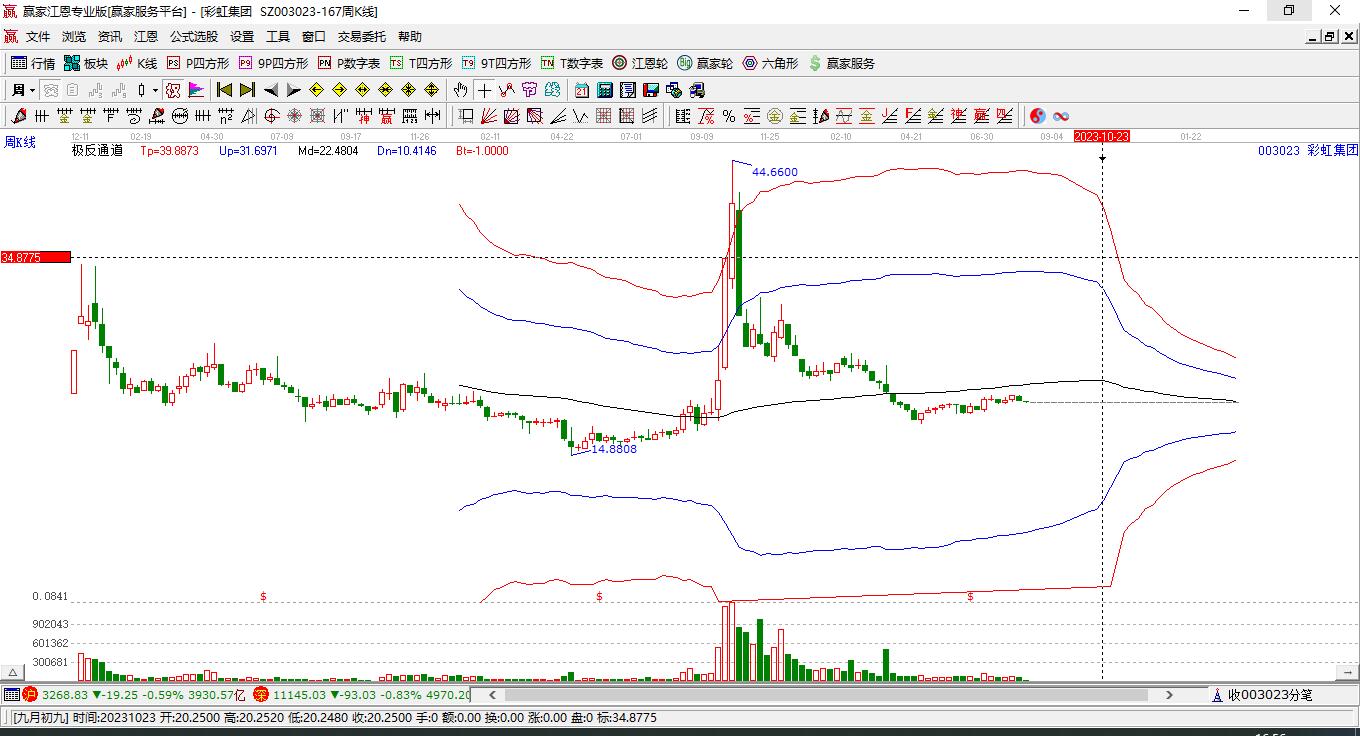This screenshot has height=736, width=1360.
Task: Open the 六角形 hexagon tool
Action: click(x=770, y=63)
